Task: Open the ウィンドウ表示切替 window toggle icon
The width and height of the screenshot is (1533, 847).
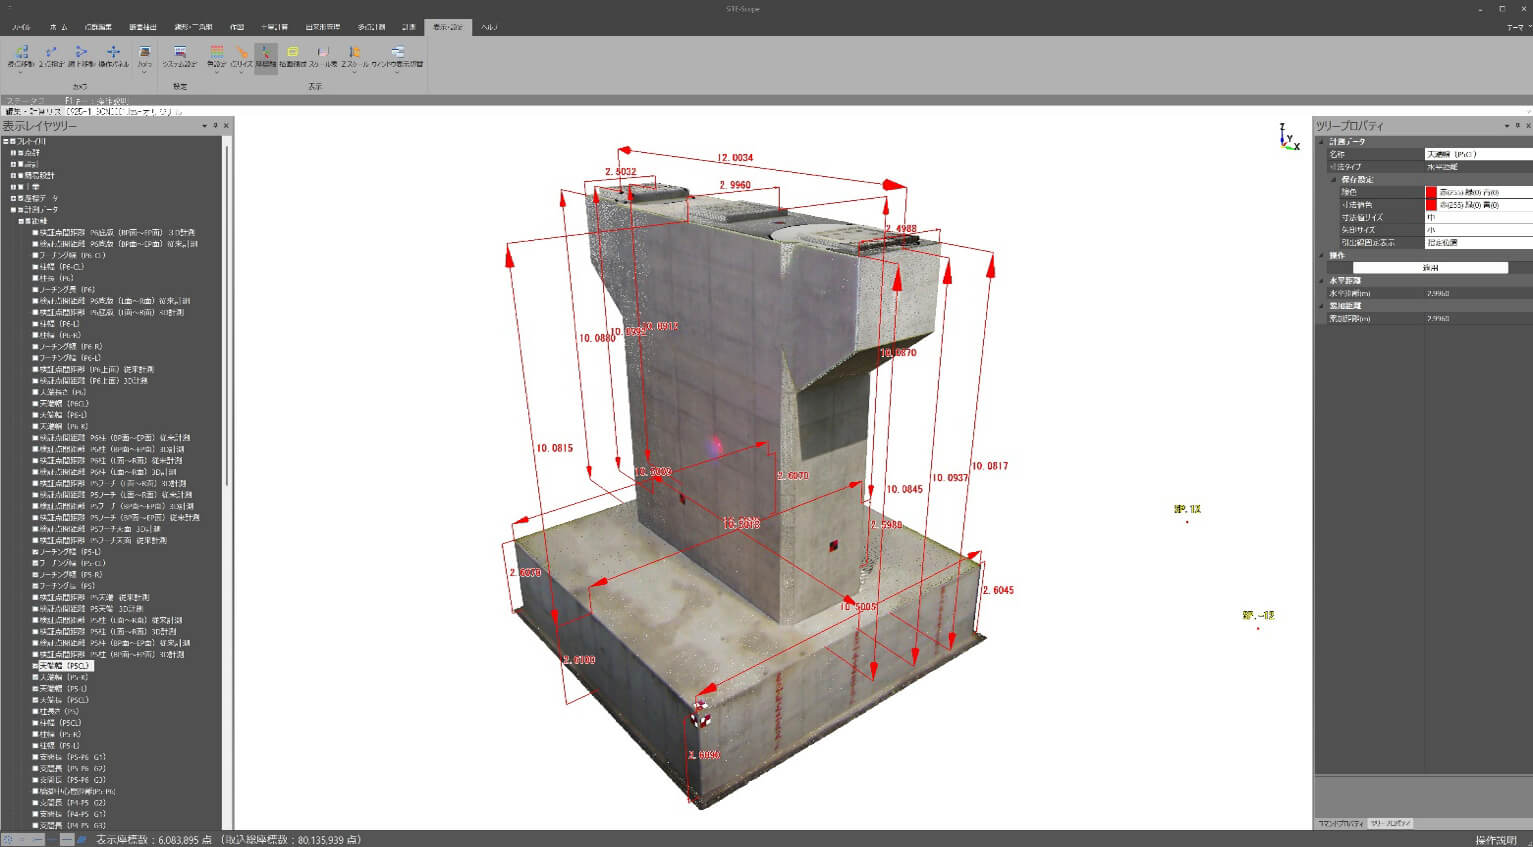Action: 397,55
